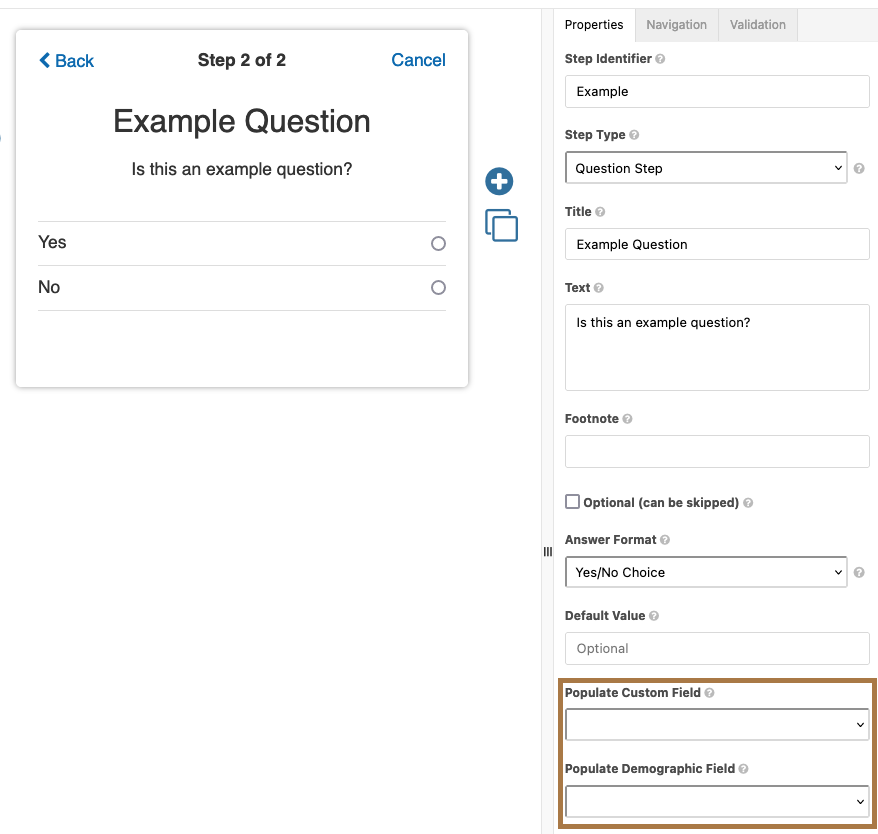Viewport: 878px width, 834px height.
Task: Click help icon next to Step Identifier
Action: pos(660,59)
